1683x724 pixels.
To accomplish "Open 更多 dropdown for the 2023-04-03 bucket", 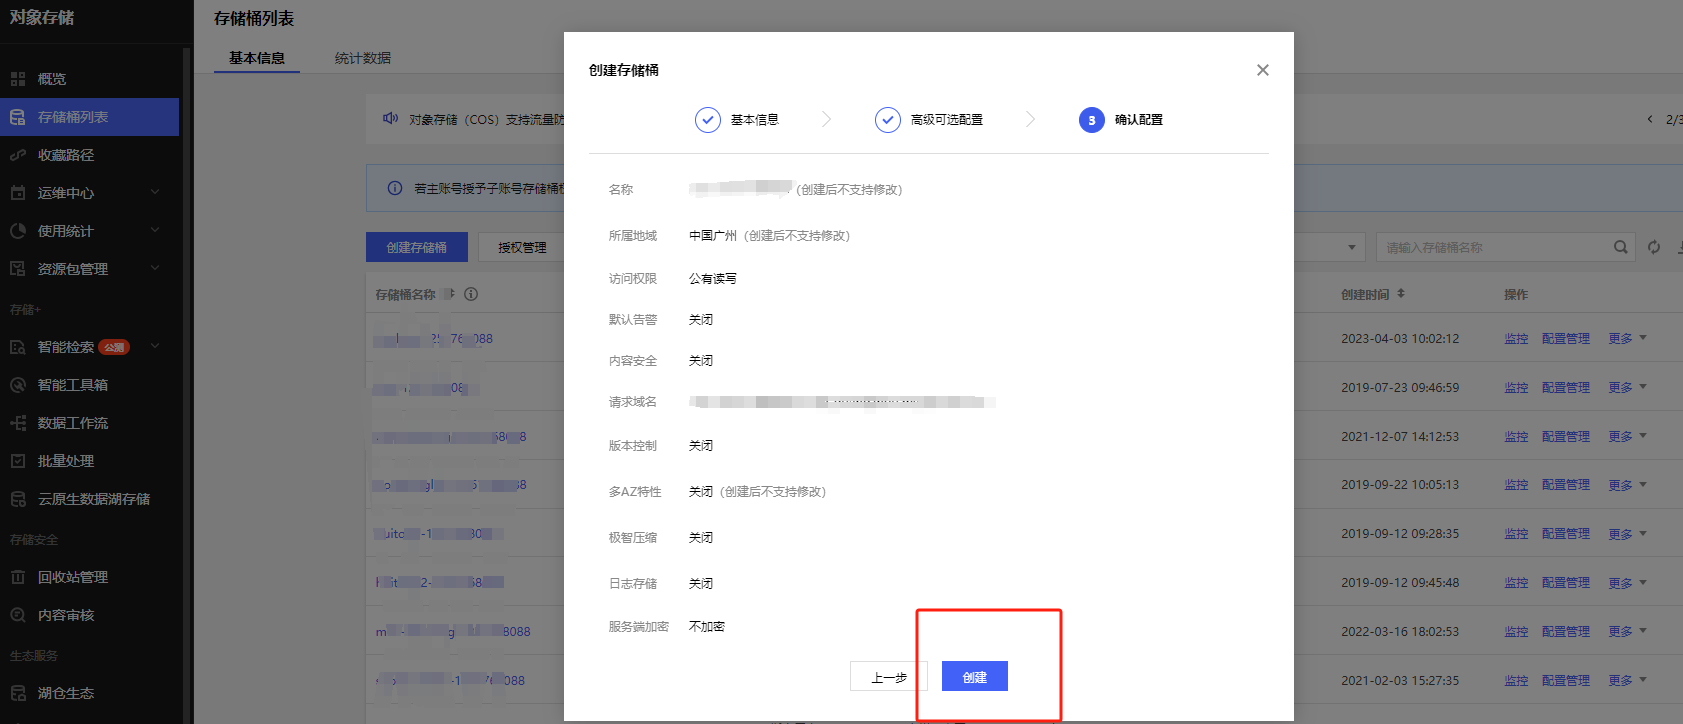I will [1626, 339].
